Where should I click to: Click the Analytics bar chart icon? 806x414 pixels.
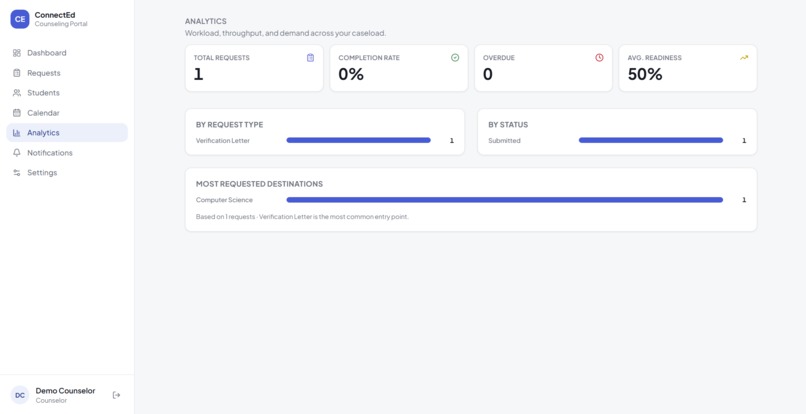click(16, 133)
